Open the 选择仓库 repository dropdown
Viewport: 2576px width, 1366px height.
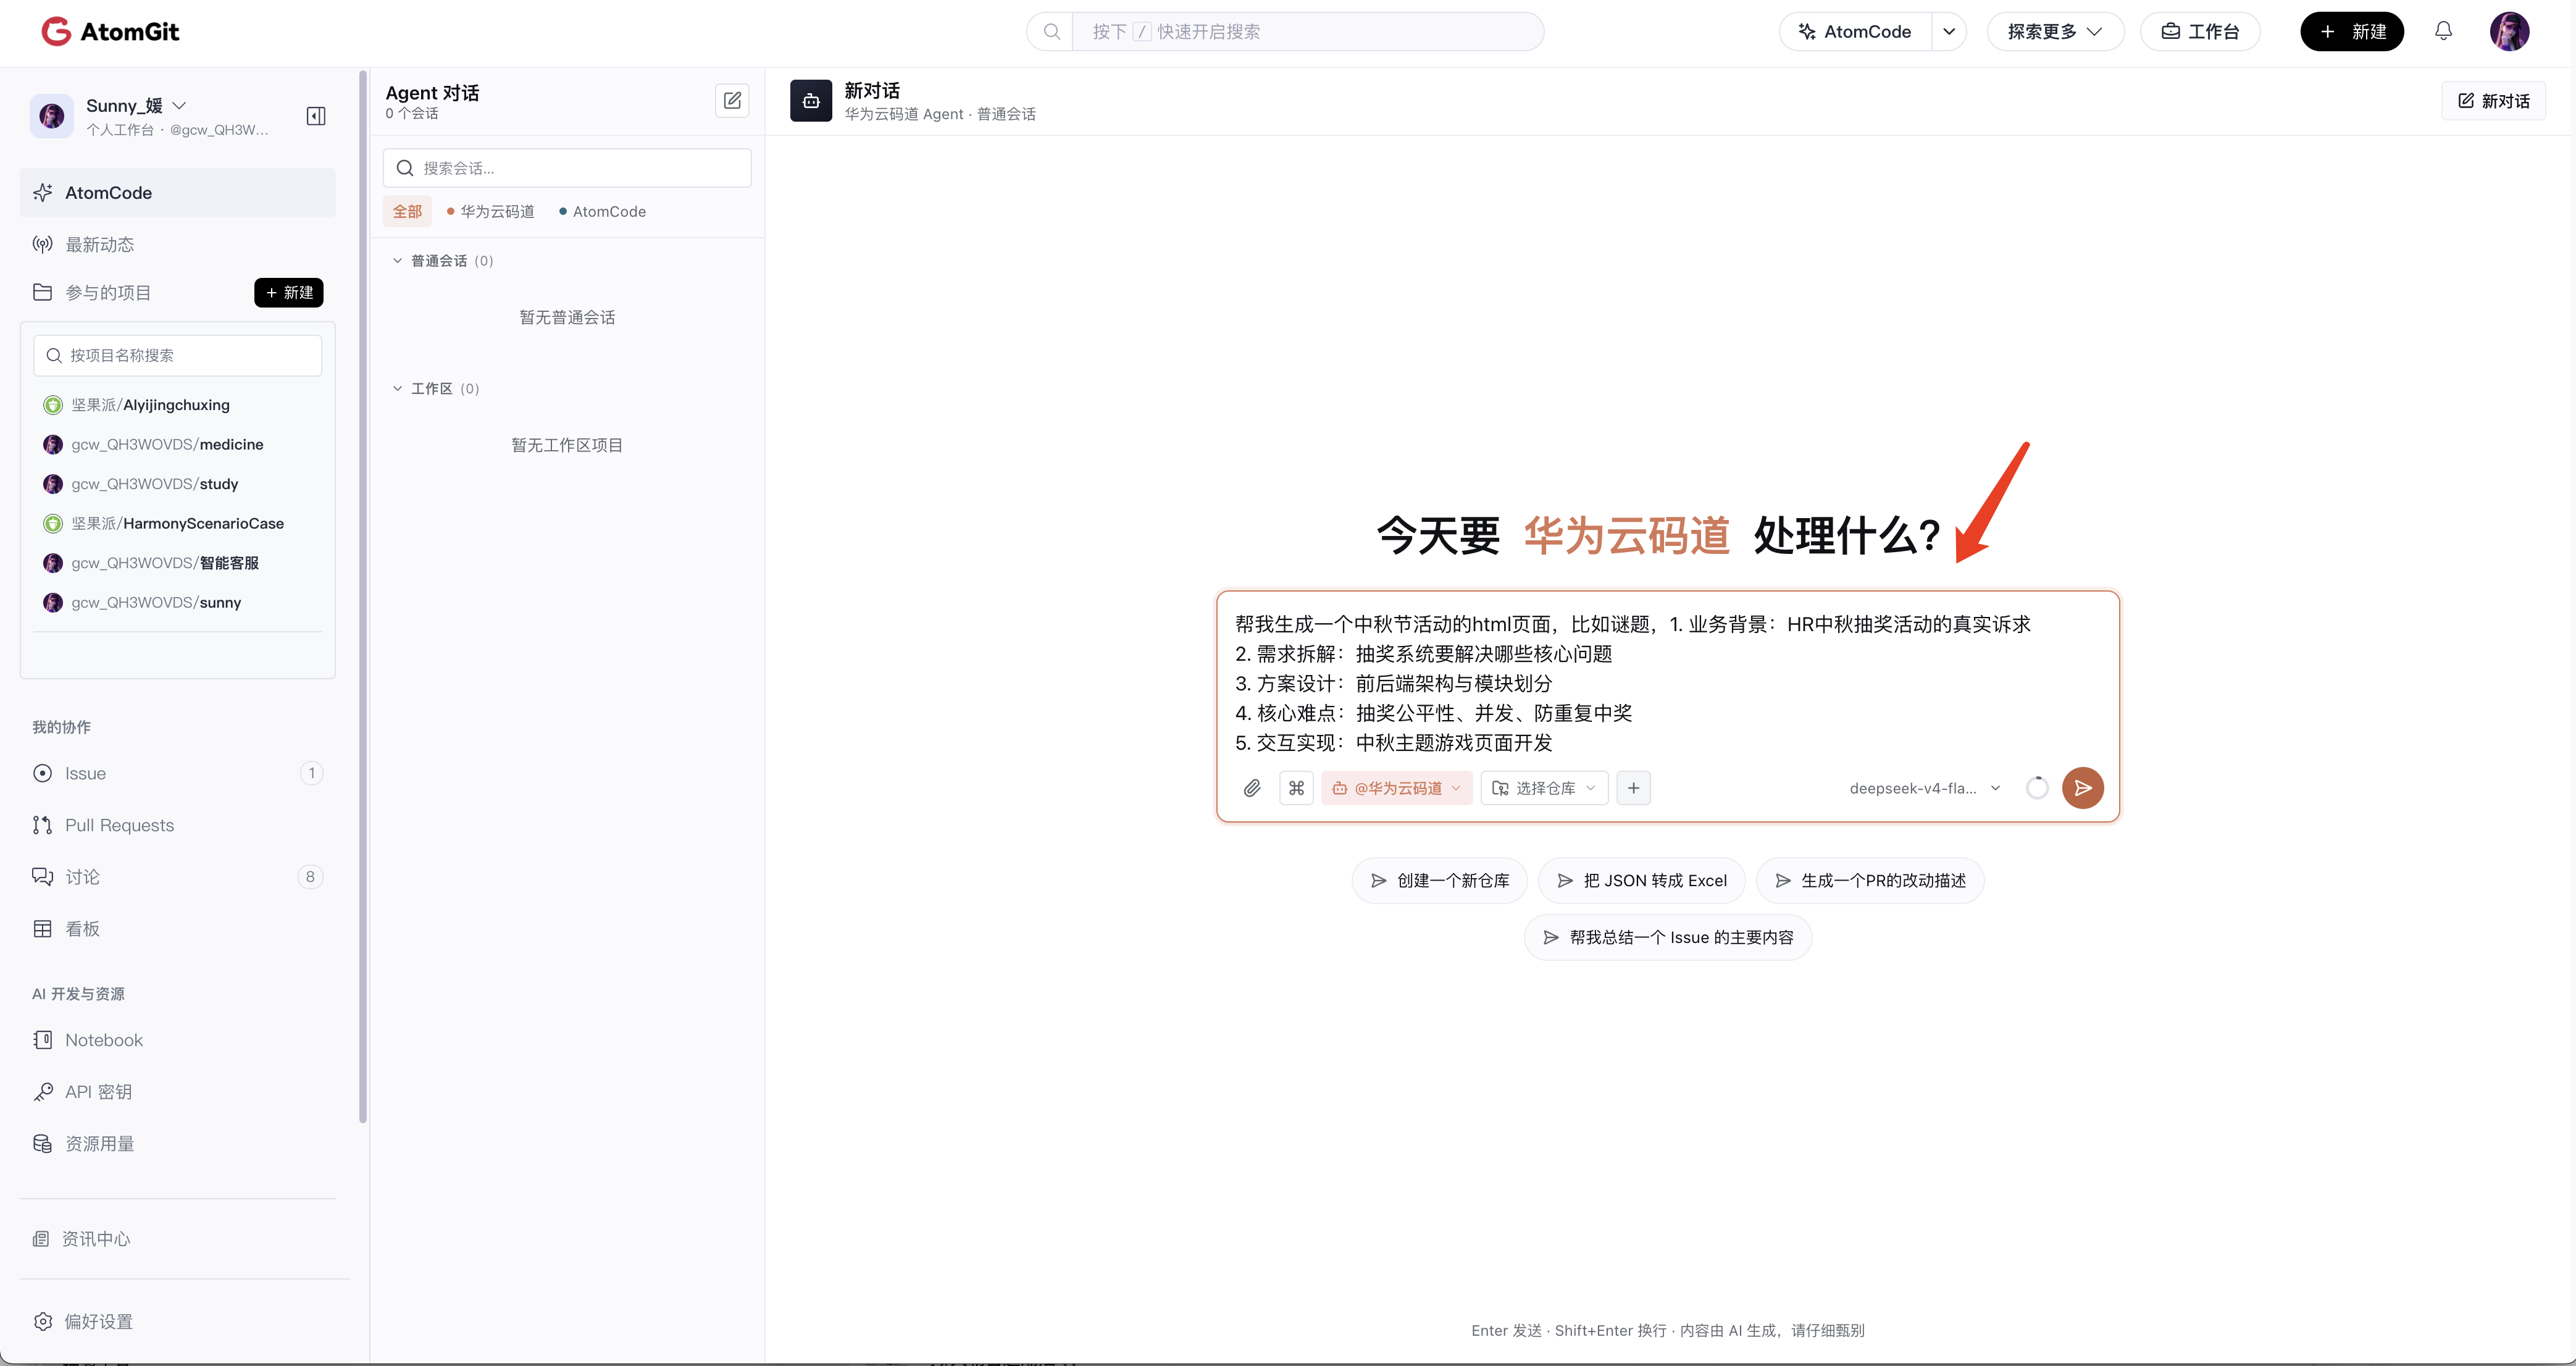[x=1544, y=788]
